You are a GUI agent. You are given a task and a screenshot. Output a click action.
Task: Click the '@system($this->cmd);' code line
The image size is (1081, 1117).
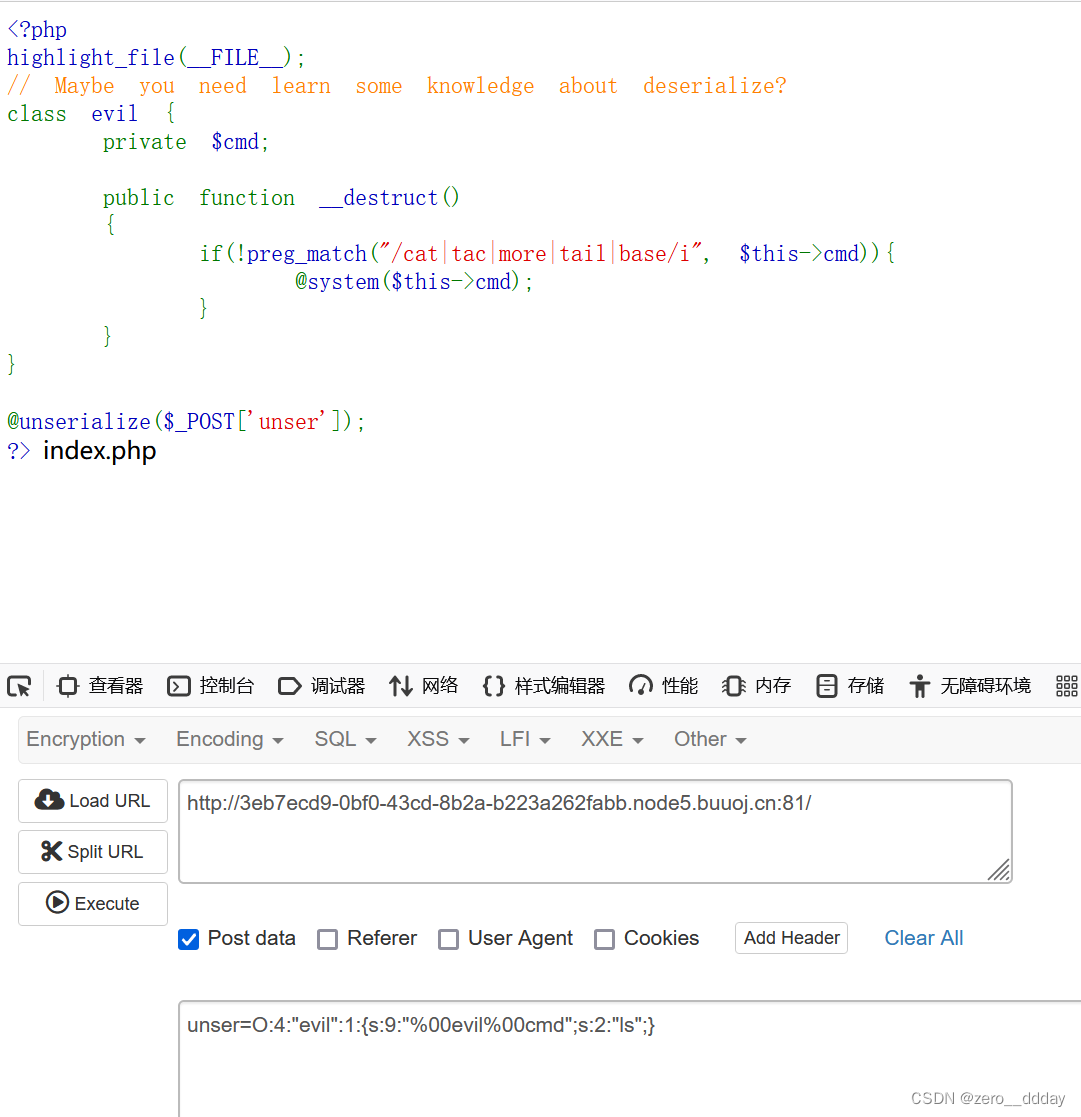point(414,282)
